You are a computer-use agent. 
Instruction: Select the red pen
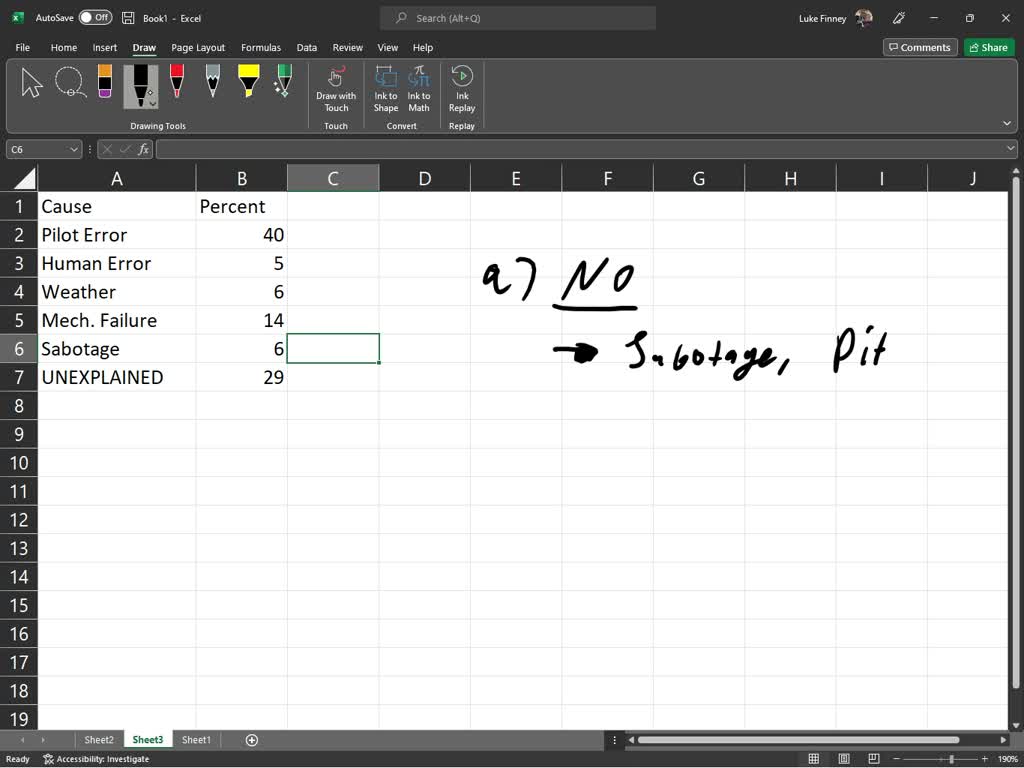(177, 82)
